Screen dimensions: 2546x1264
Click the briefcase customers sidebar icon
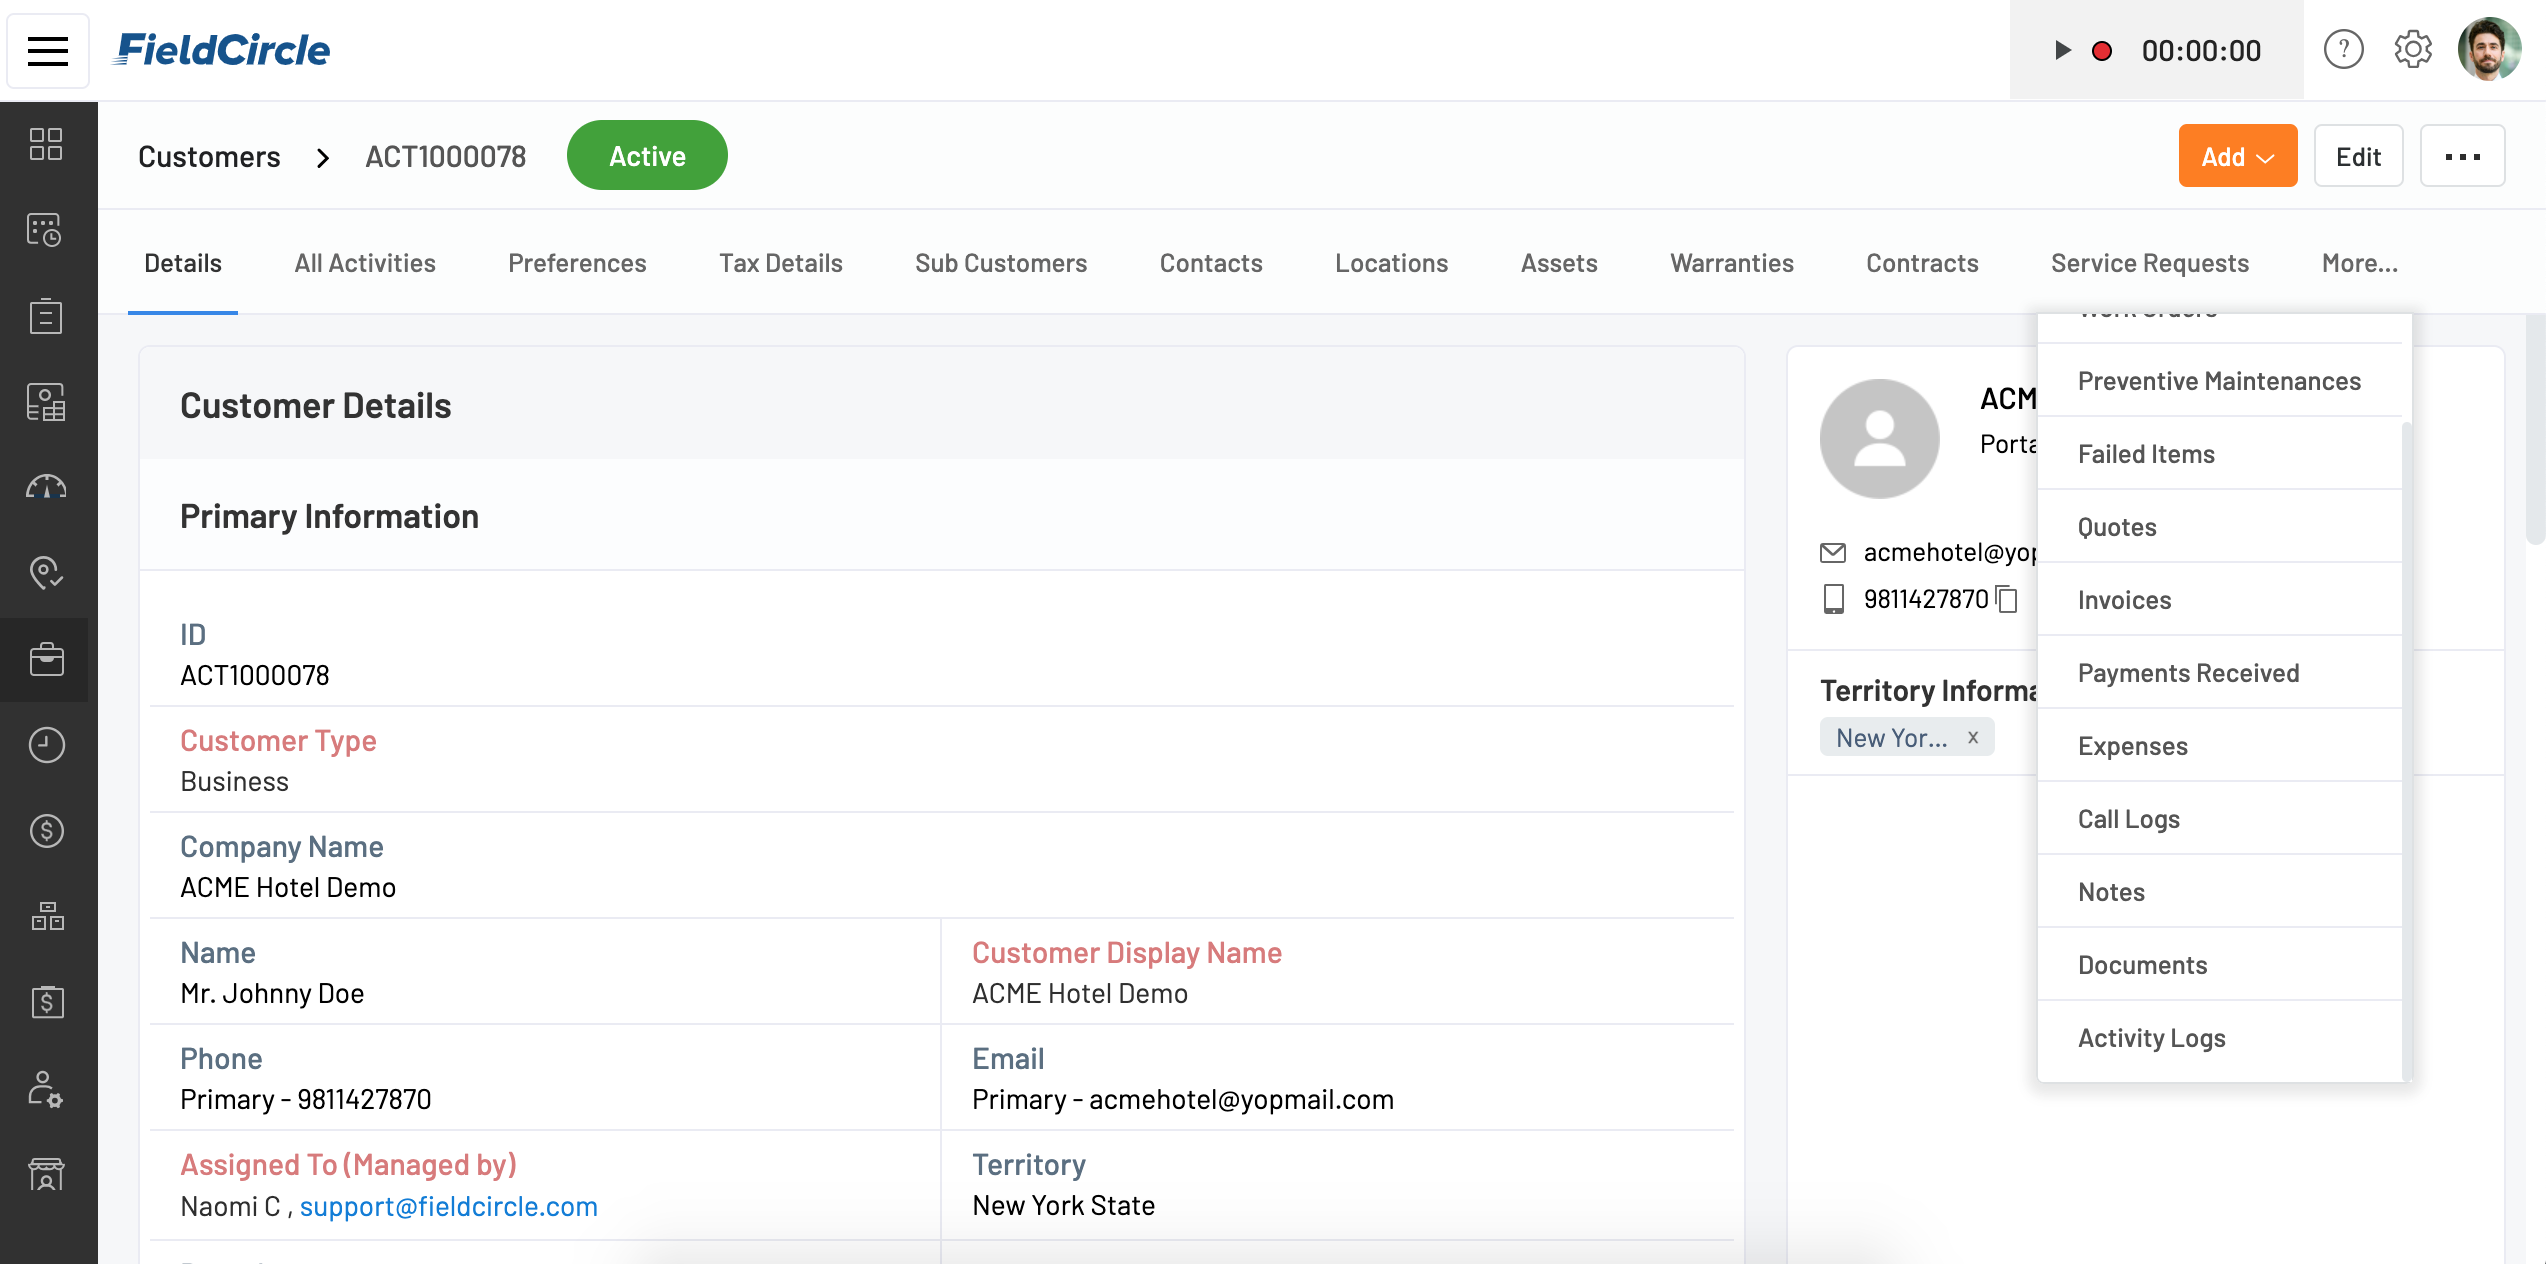click(x=46, y=659)
